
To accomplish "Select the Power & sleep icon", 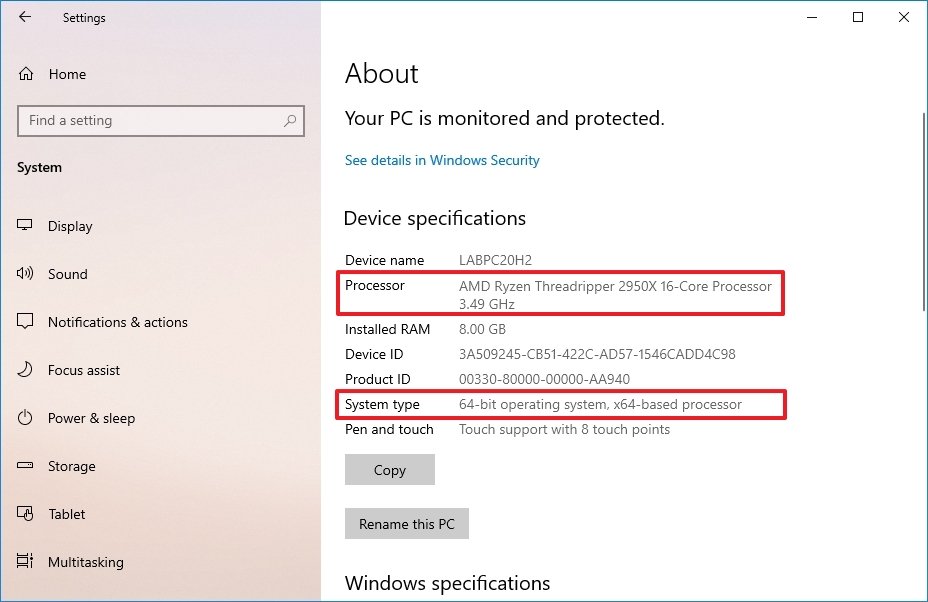I will 24,418.
